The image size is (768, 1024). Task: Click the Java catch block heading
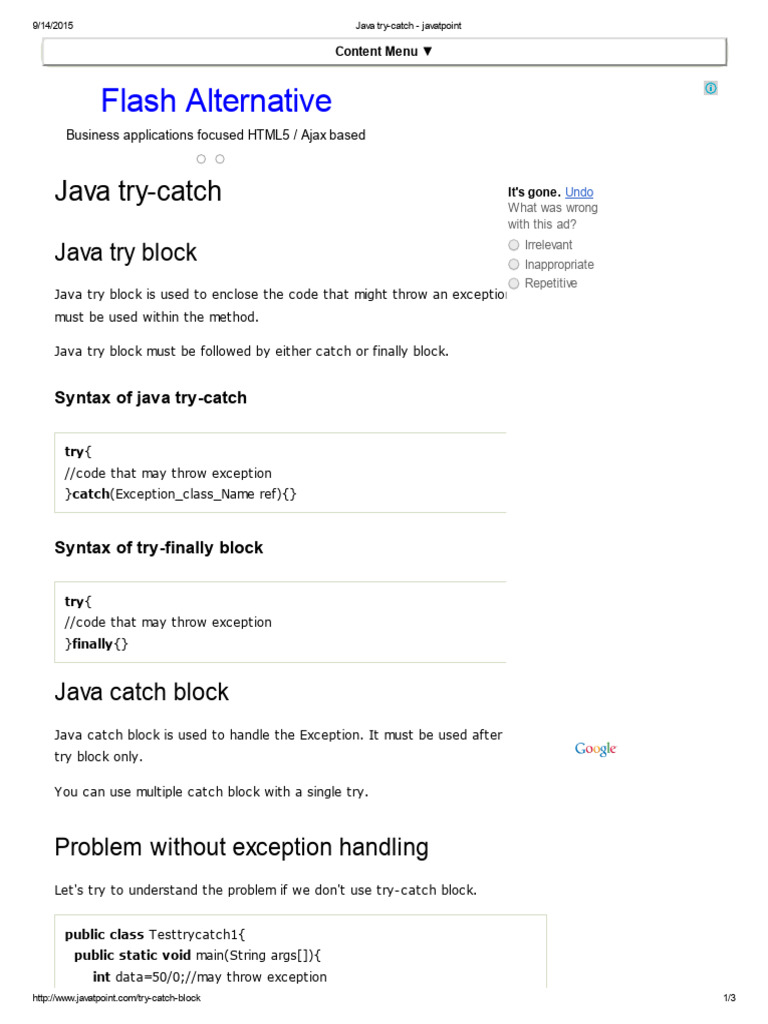point(142,692)
